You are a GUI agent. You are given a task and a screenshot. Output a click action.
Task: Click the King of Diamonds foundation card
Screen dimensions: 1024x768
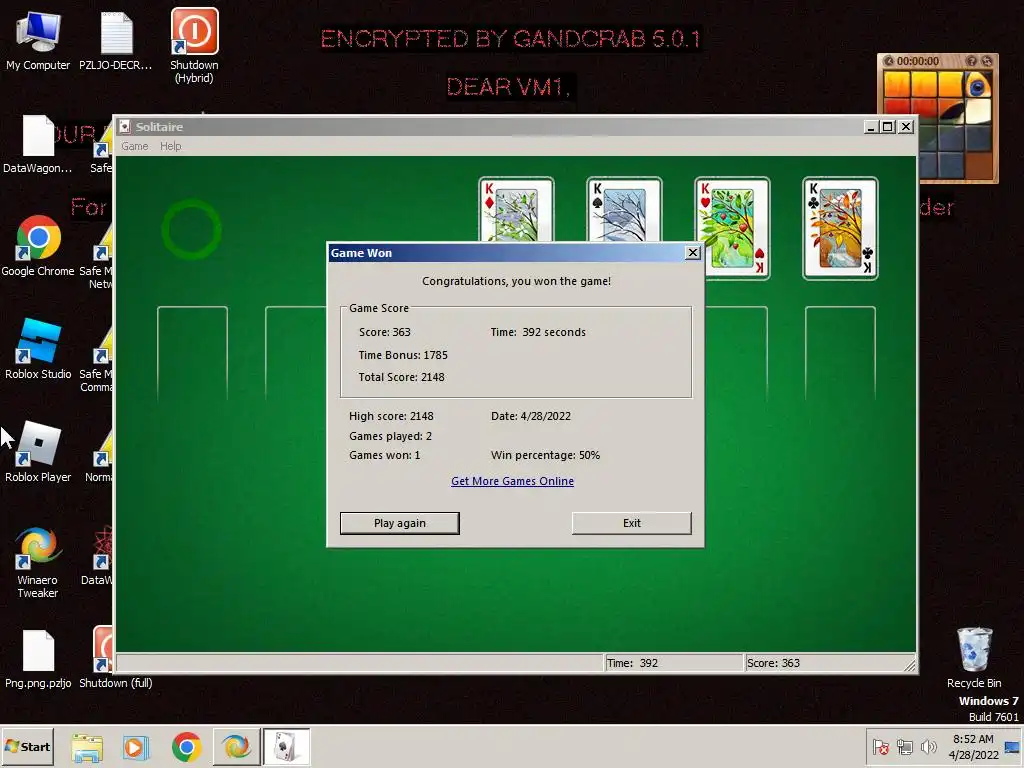(x=516, y=210)
